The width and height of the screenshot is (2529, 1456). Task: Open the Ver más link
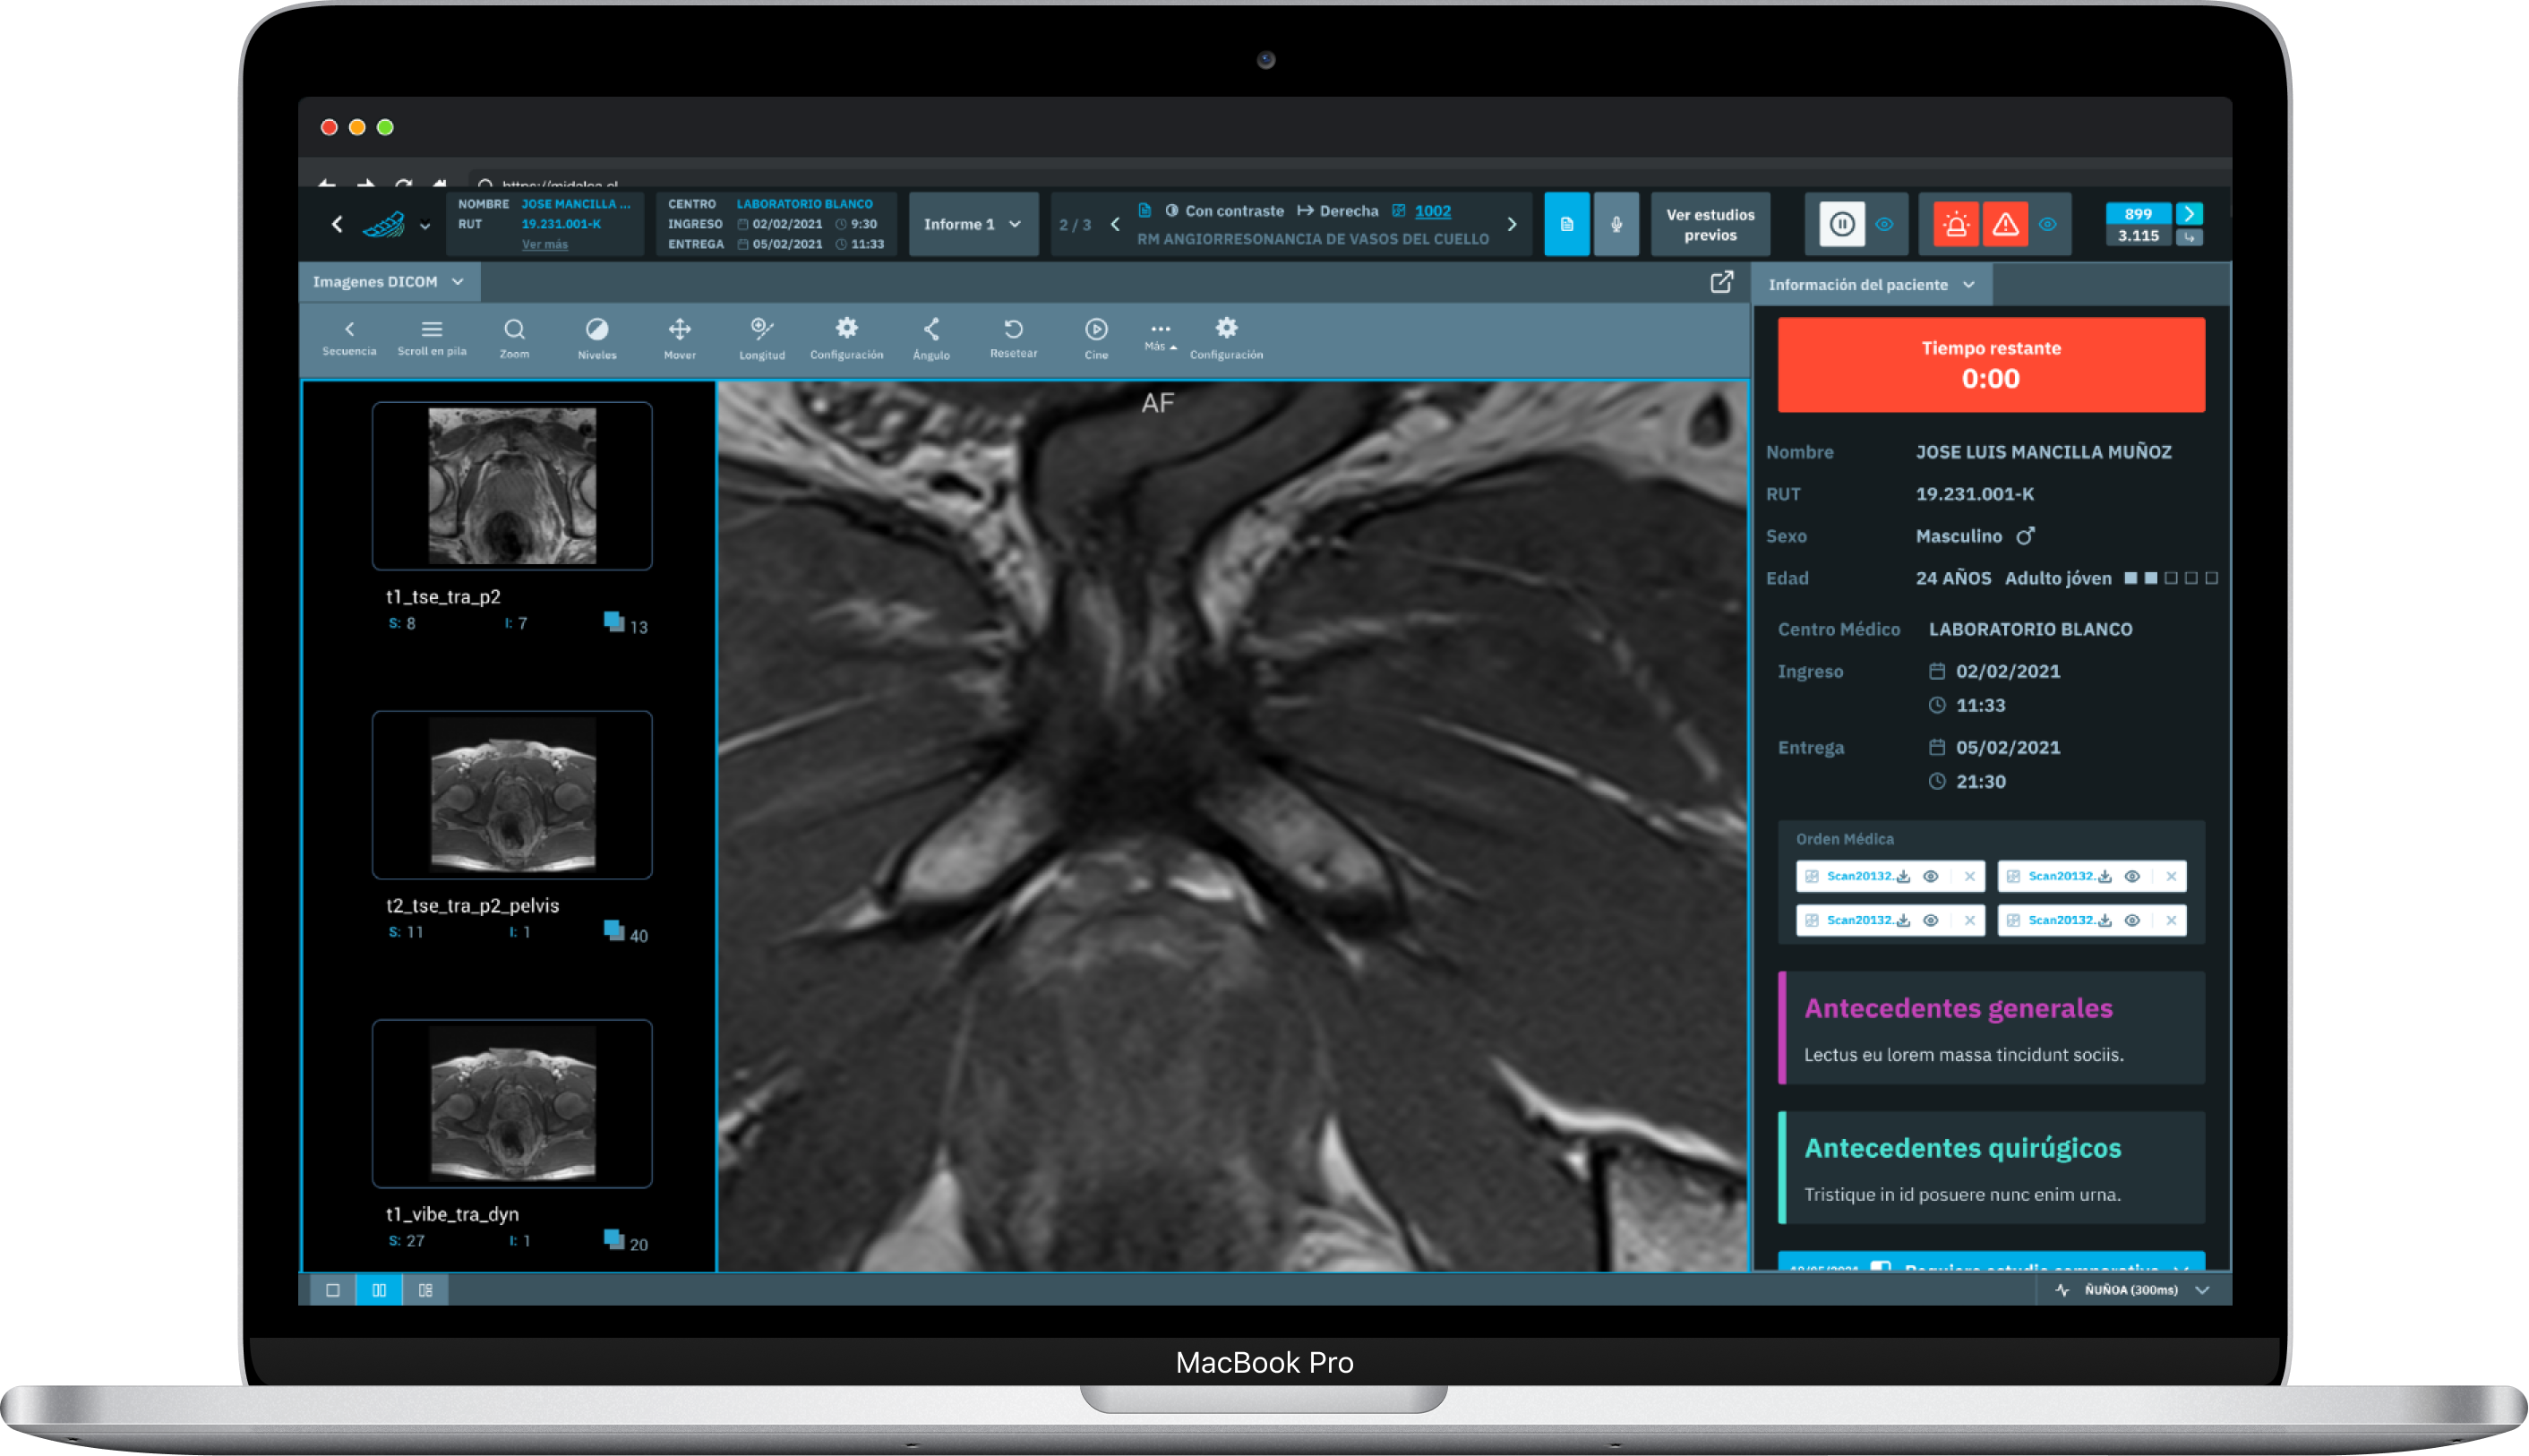point(544,245)
